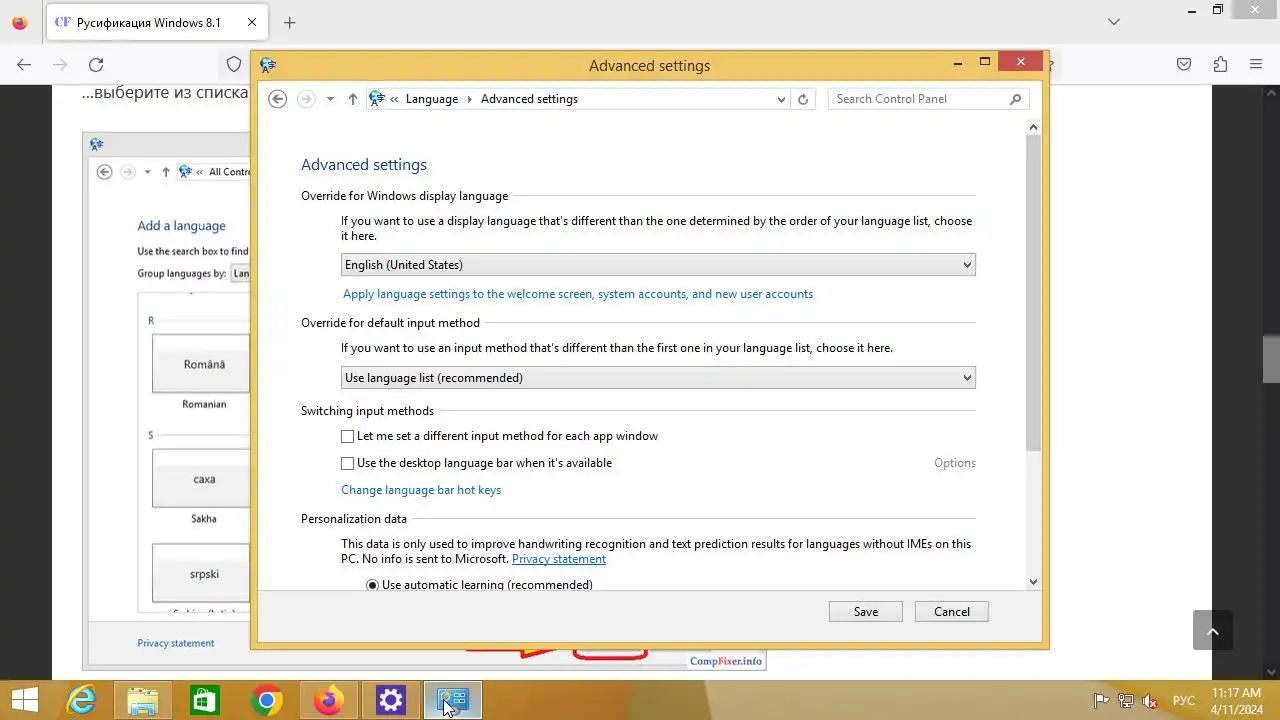Open the display language dropdown
Viewport: 1280px width, 720px height.
[658, 265]
